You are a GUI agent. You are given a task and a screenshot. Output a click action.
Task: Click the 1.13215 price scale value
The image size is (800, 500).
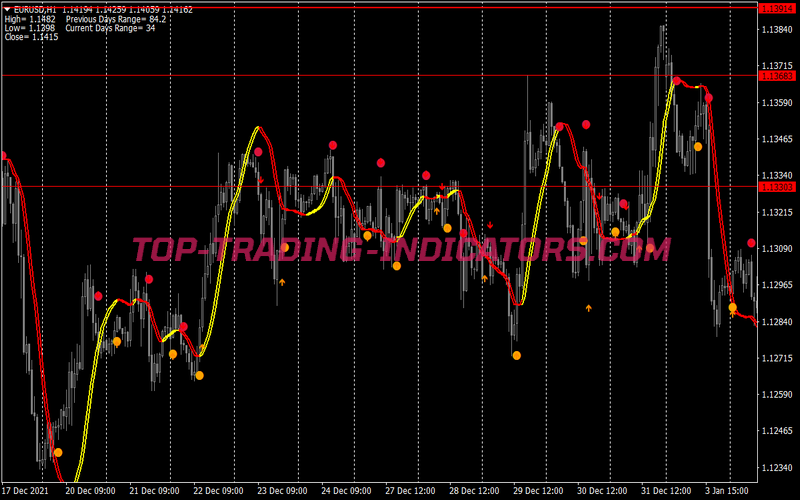pyautogui.click(x=777, y=212)
